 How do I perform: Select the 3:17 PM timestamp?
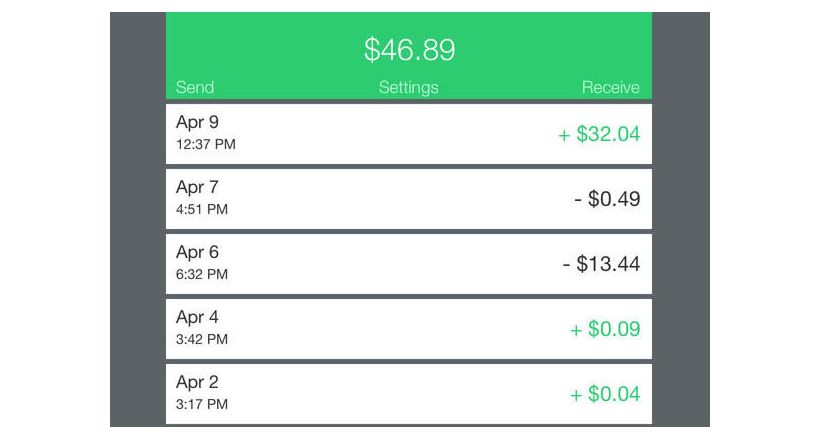[202, 403]
